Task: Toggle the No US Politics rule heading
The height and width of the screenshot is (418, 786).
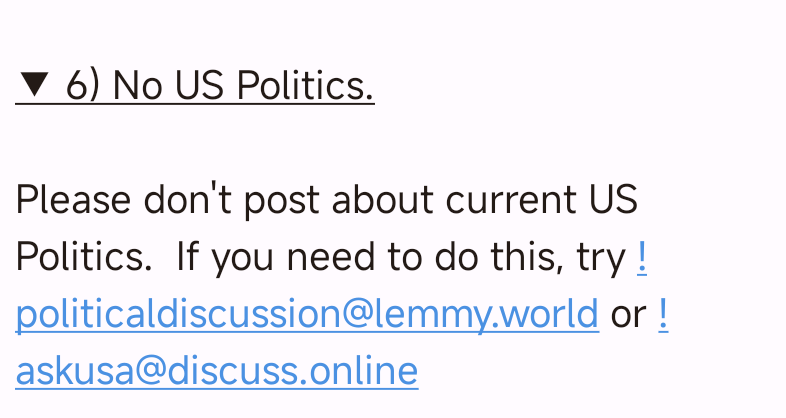Action: [195, 87]
